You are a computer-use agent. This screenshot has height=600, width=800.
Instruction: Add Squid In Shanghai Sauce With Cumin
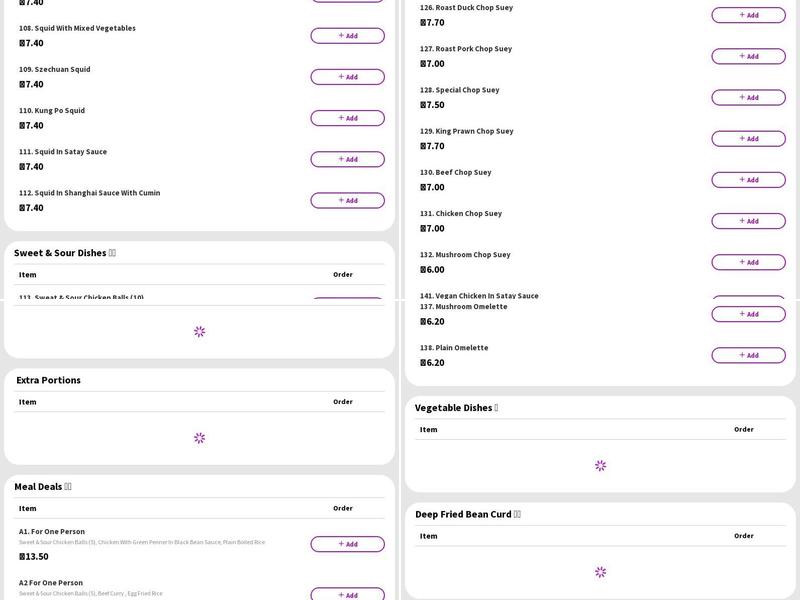click(x=347, y=200)
